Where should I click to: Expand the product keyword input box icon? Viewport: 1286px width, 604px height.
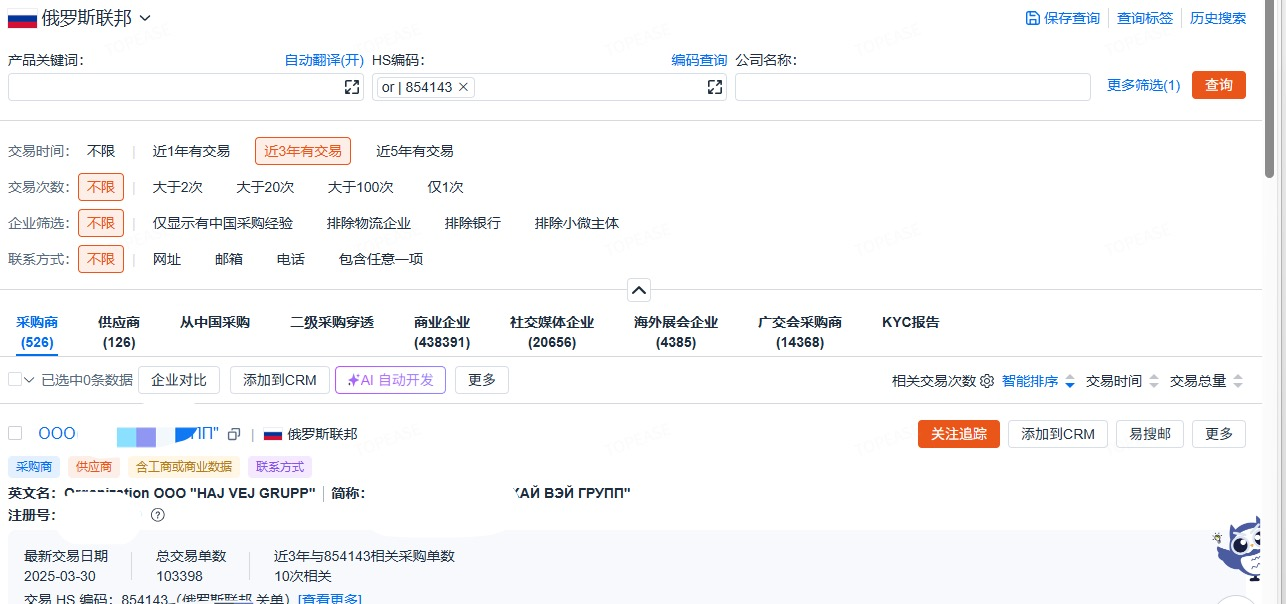point(352,87)
